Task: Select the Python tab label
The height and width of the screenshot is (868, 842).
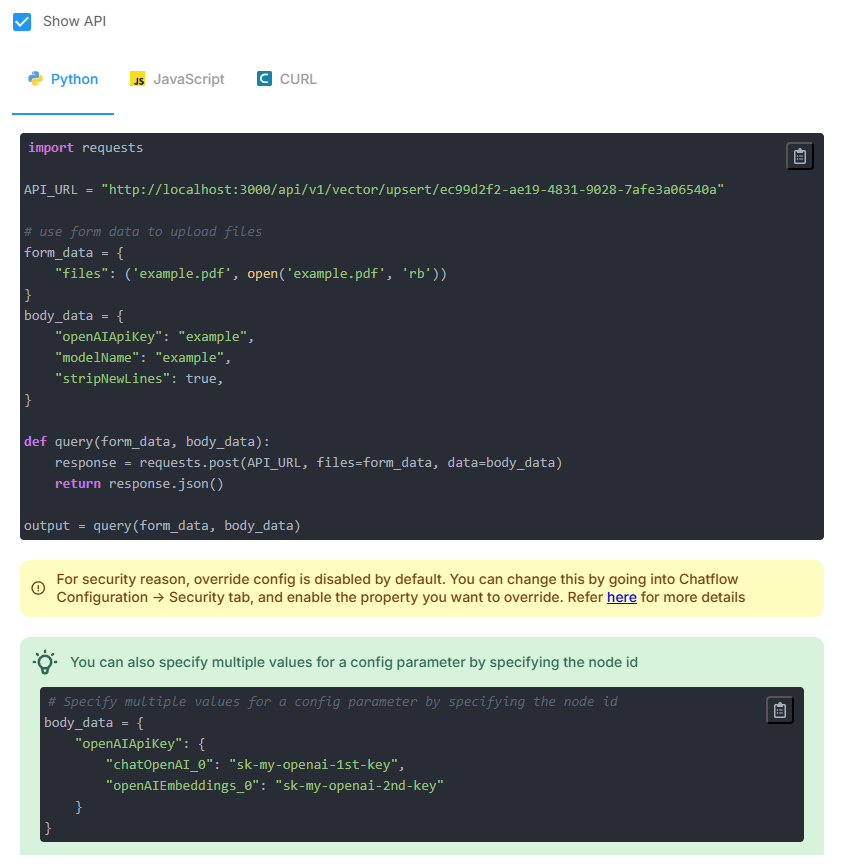Action: tap(74, 79)
